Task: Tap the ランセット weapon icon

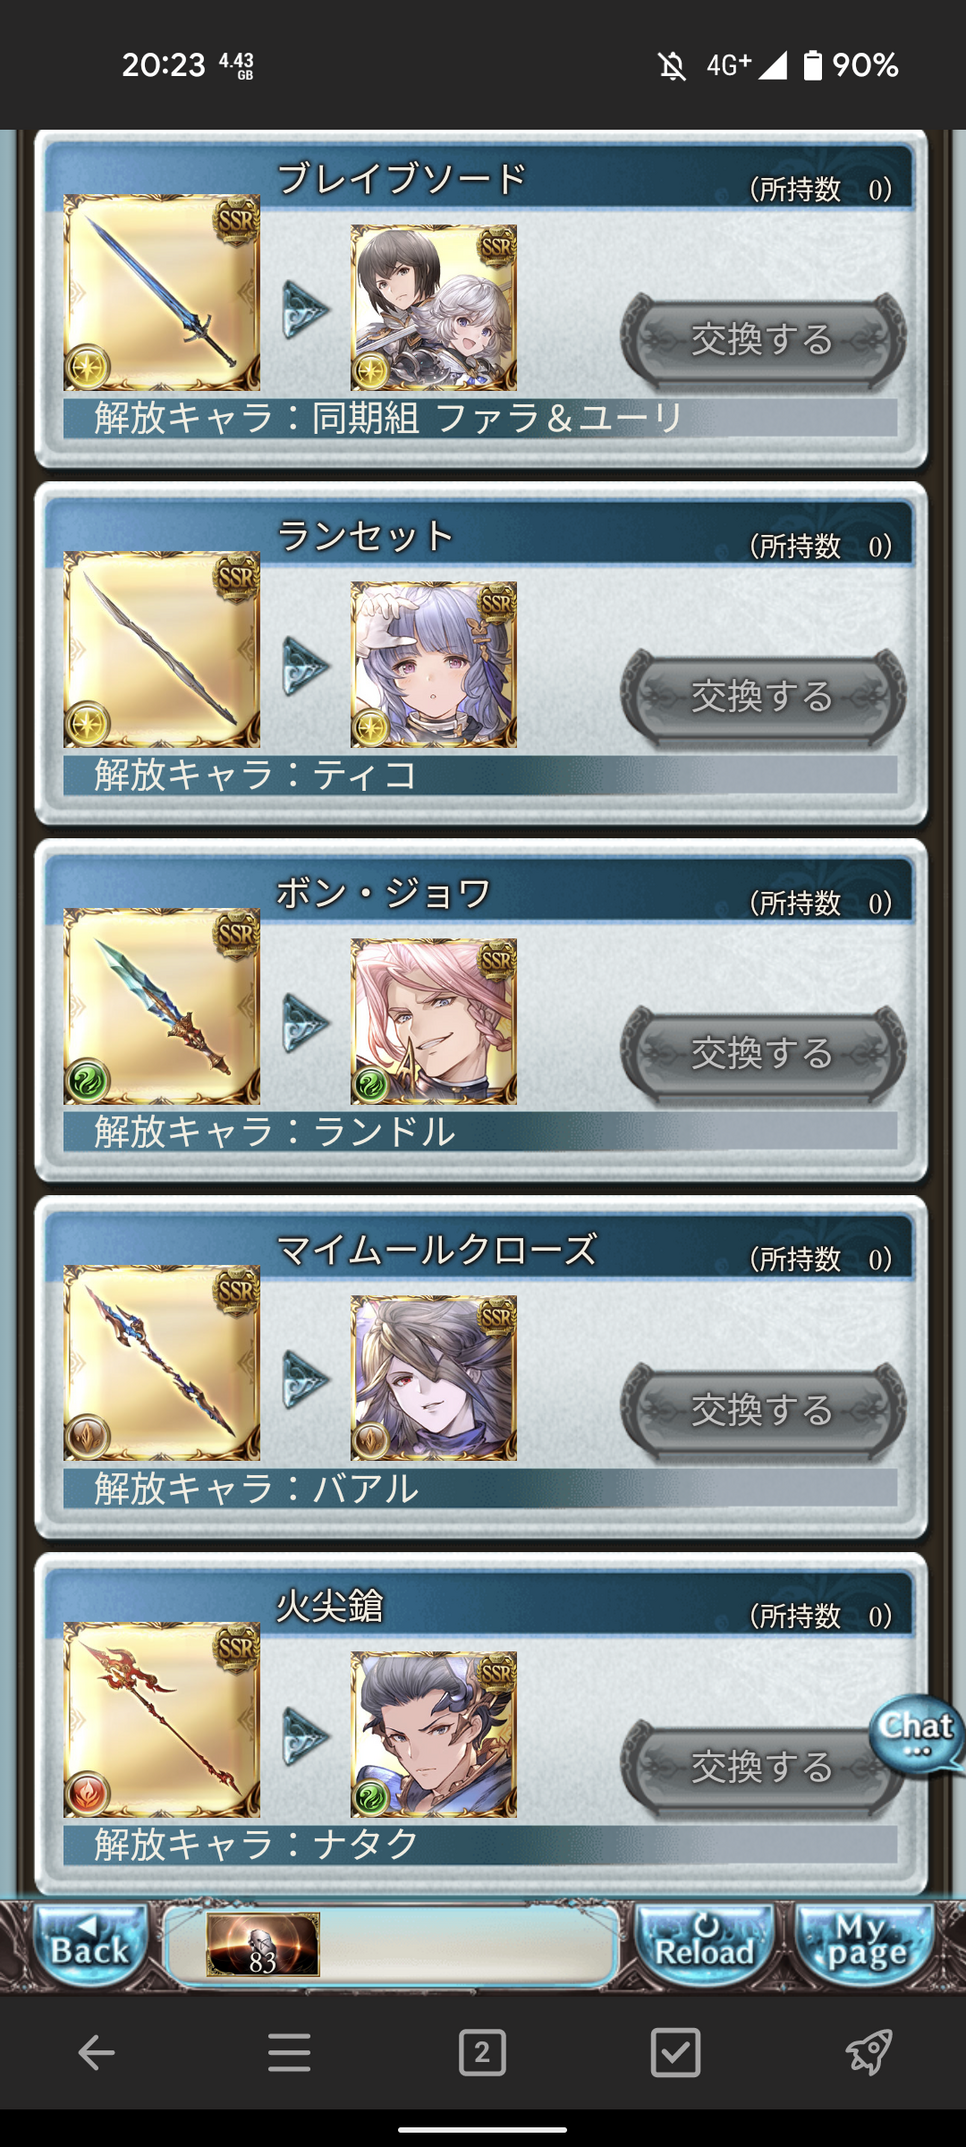Action: coord(162,649)
